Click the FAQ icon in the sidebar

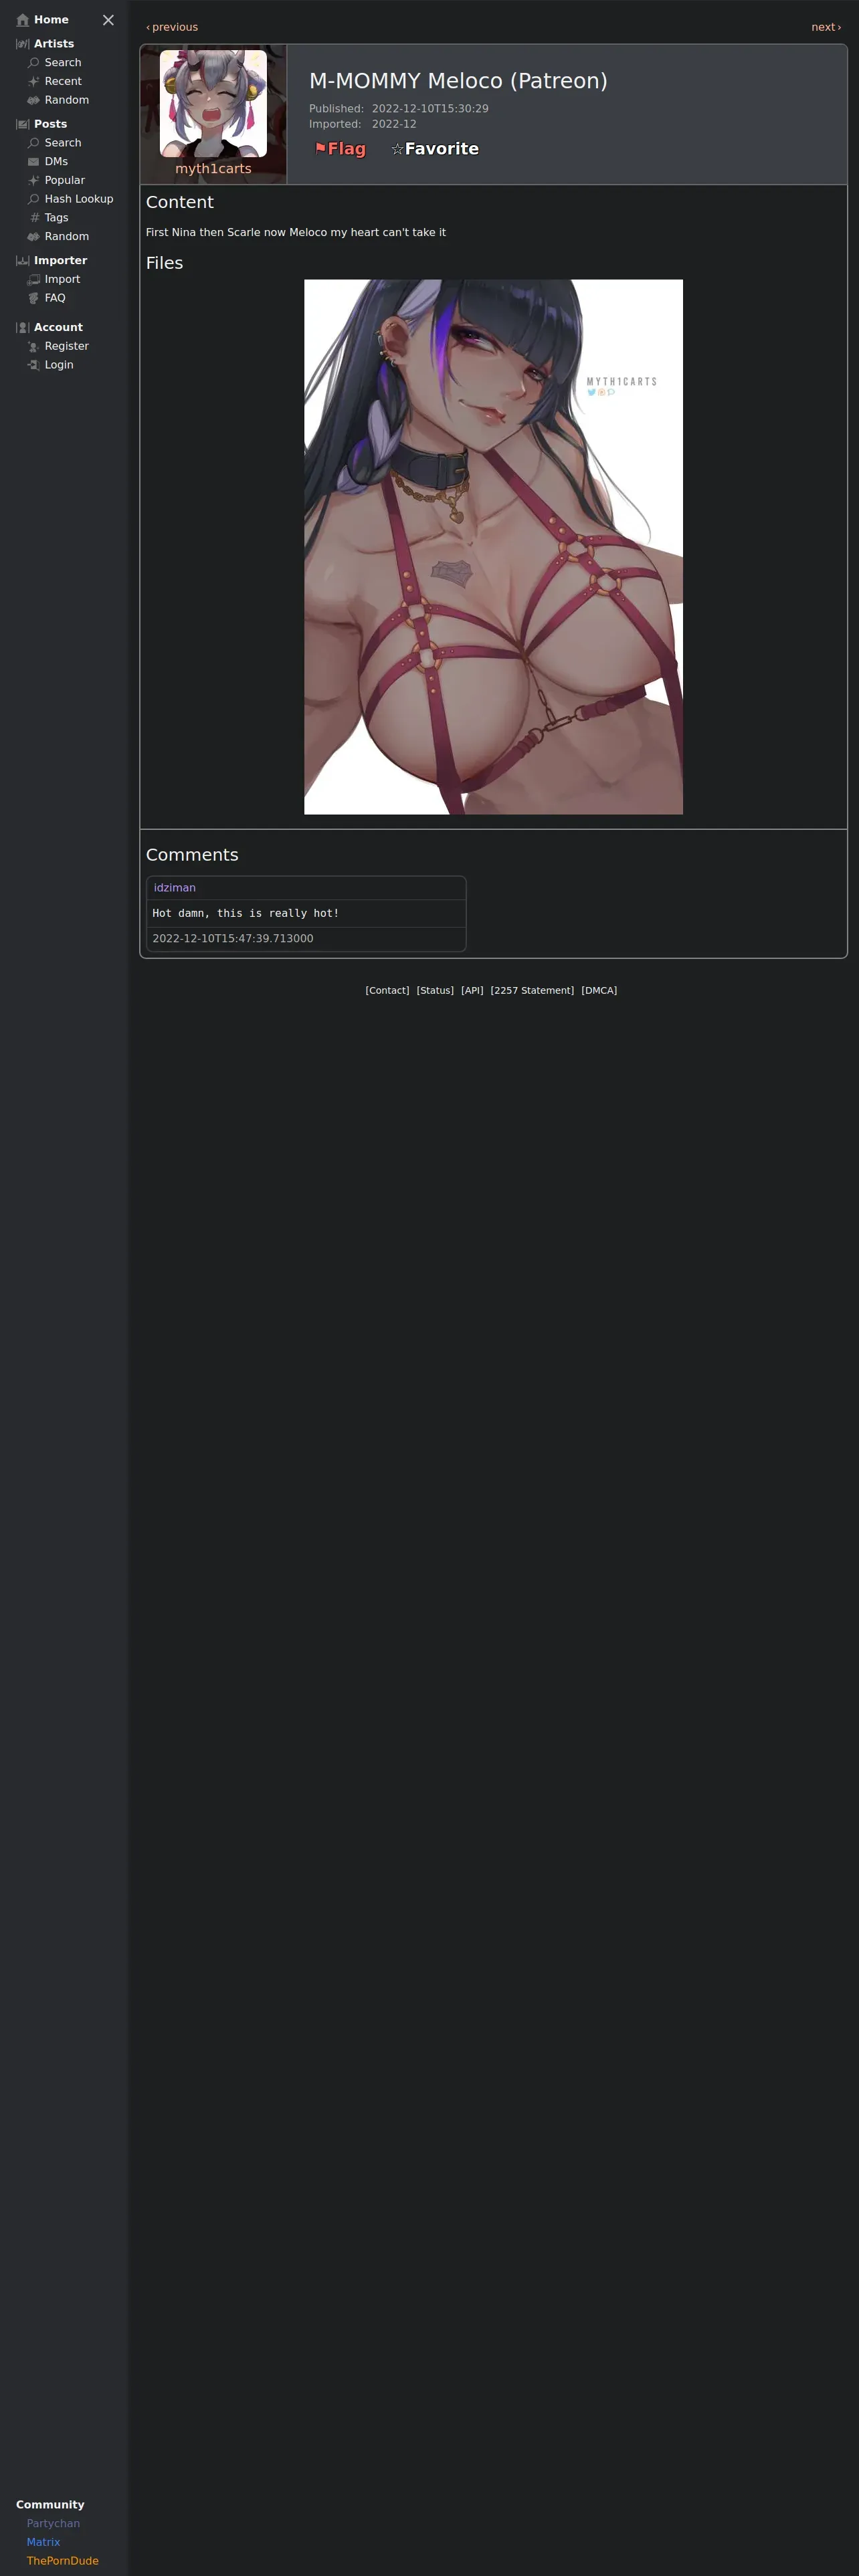coord(34,298)
